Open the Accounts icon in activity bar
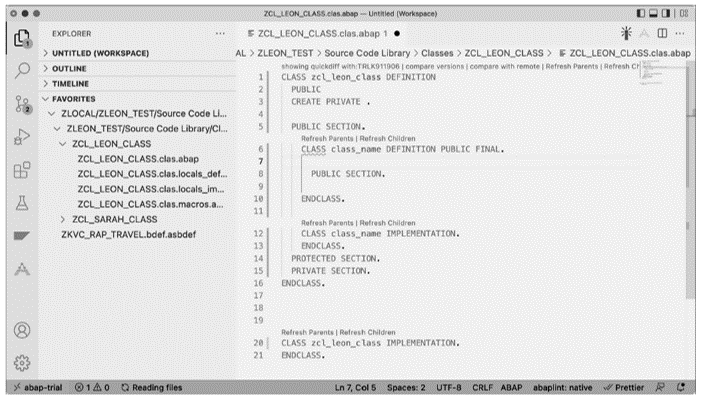 point(20,329)
